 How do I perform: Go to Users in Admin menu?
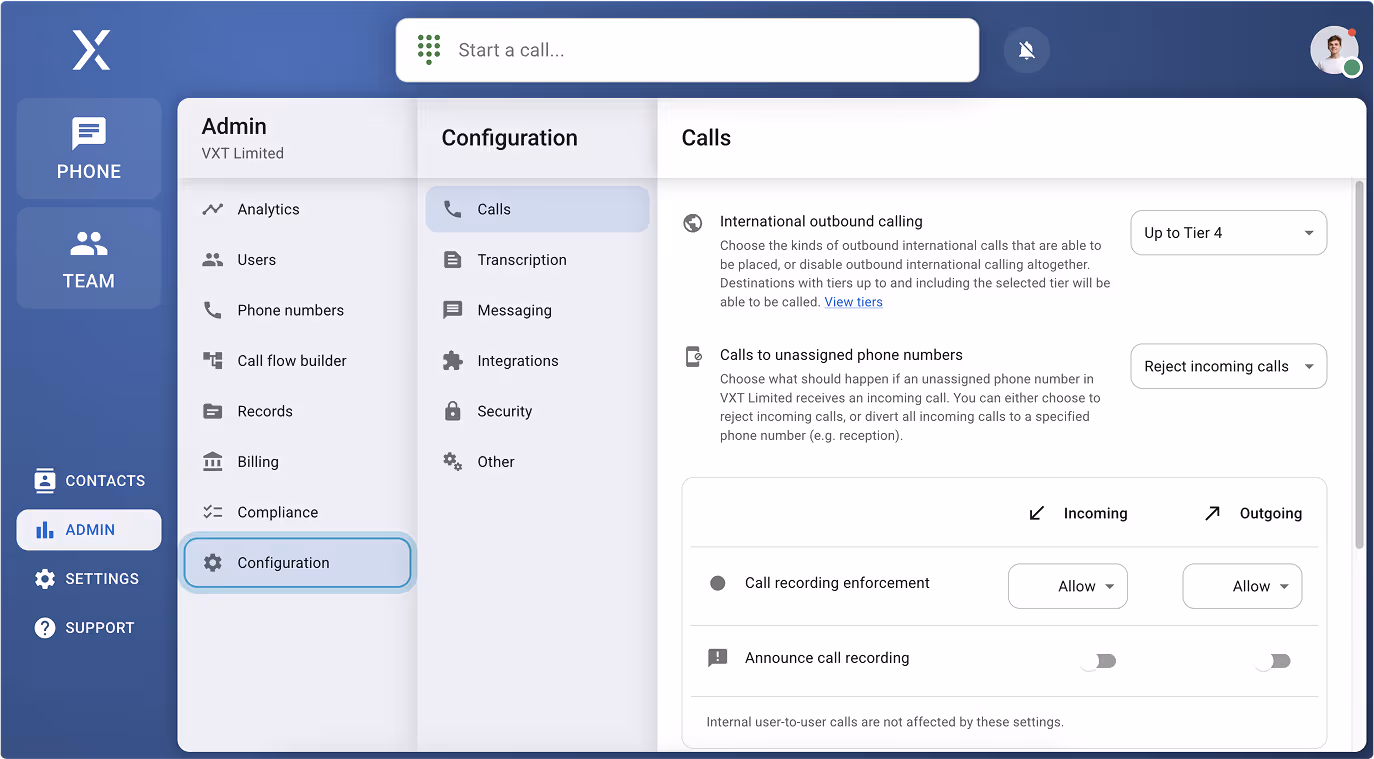click(297, 260)
